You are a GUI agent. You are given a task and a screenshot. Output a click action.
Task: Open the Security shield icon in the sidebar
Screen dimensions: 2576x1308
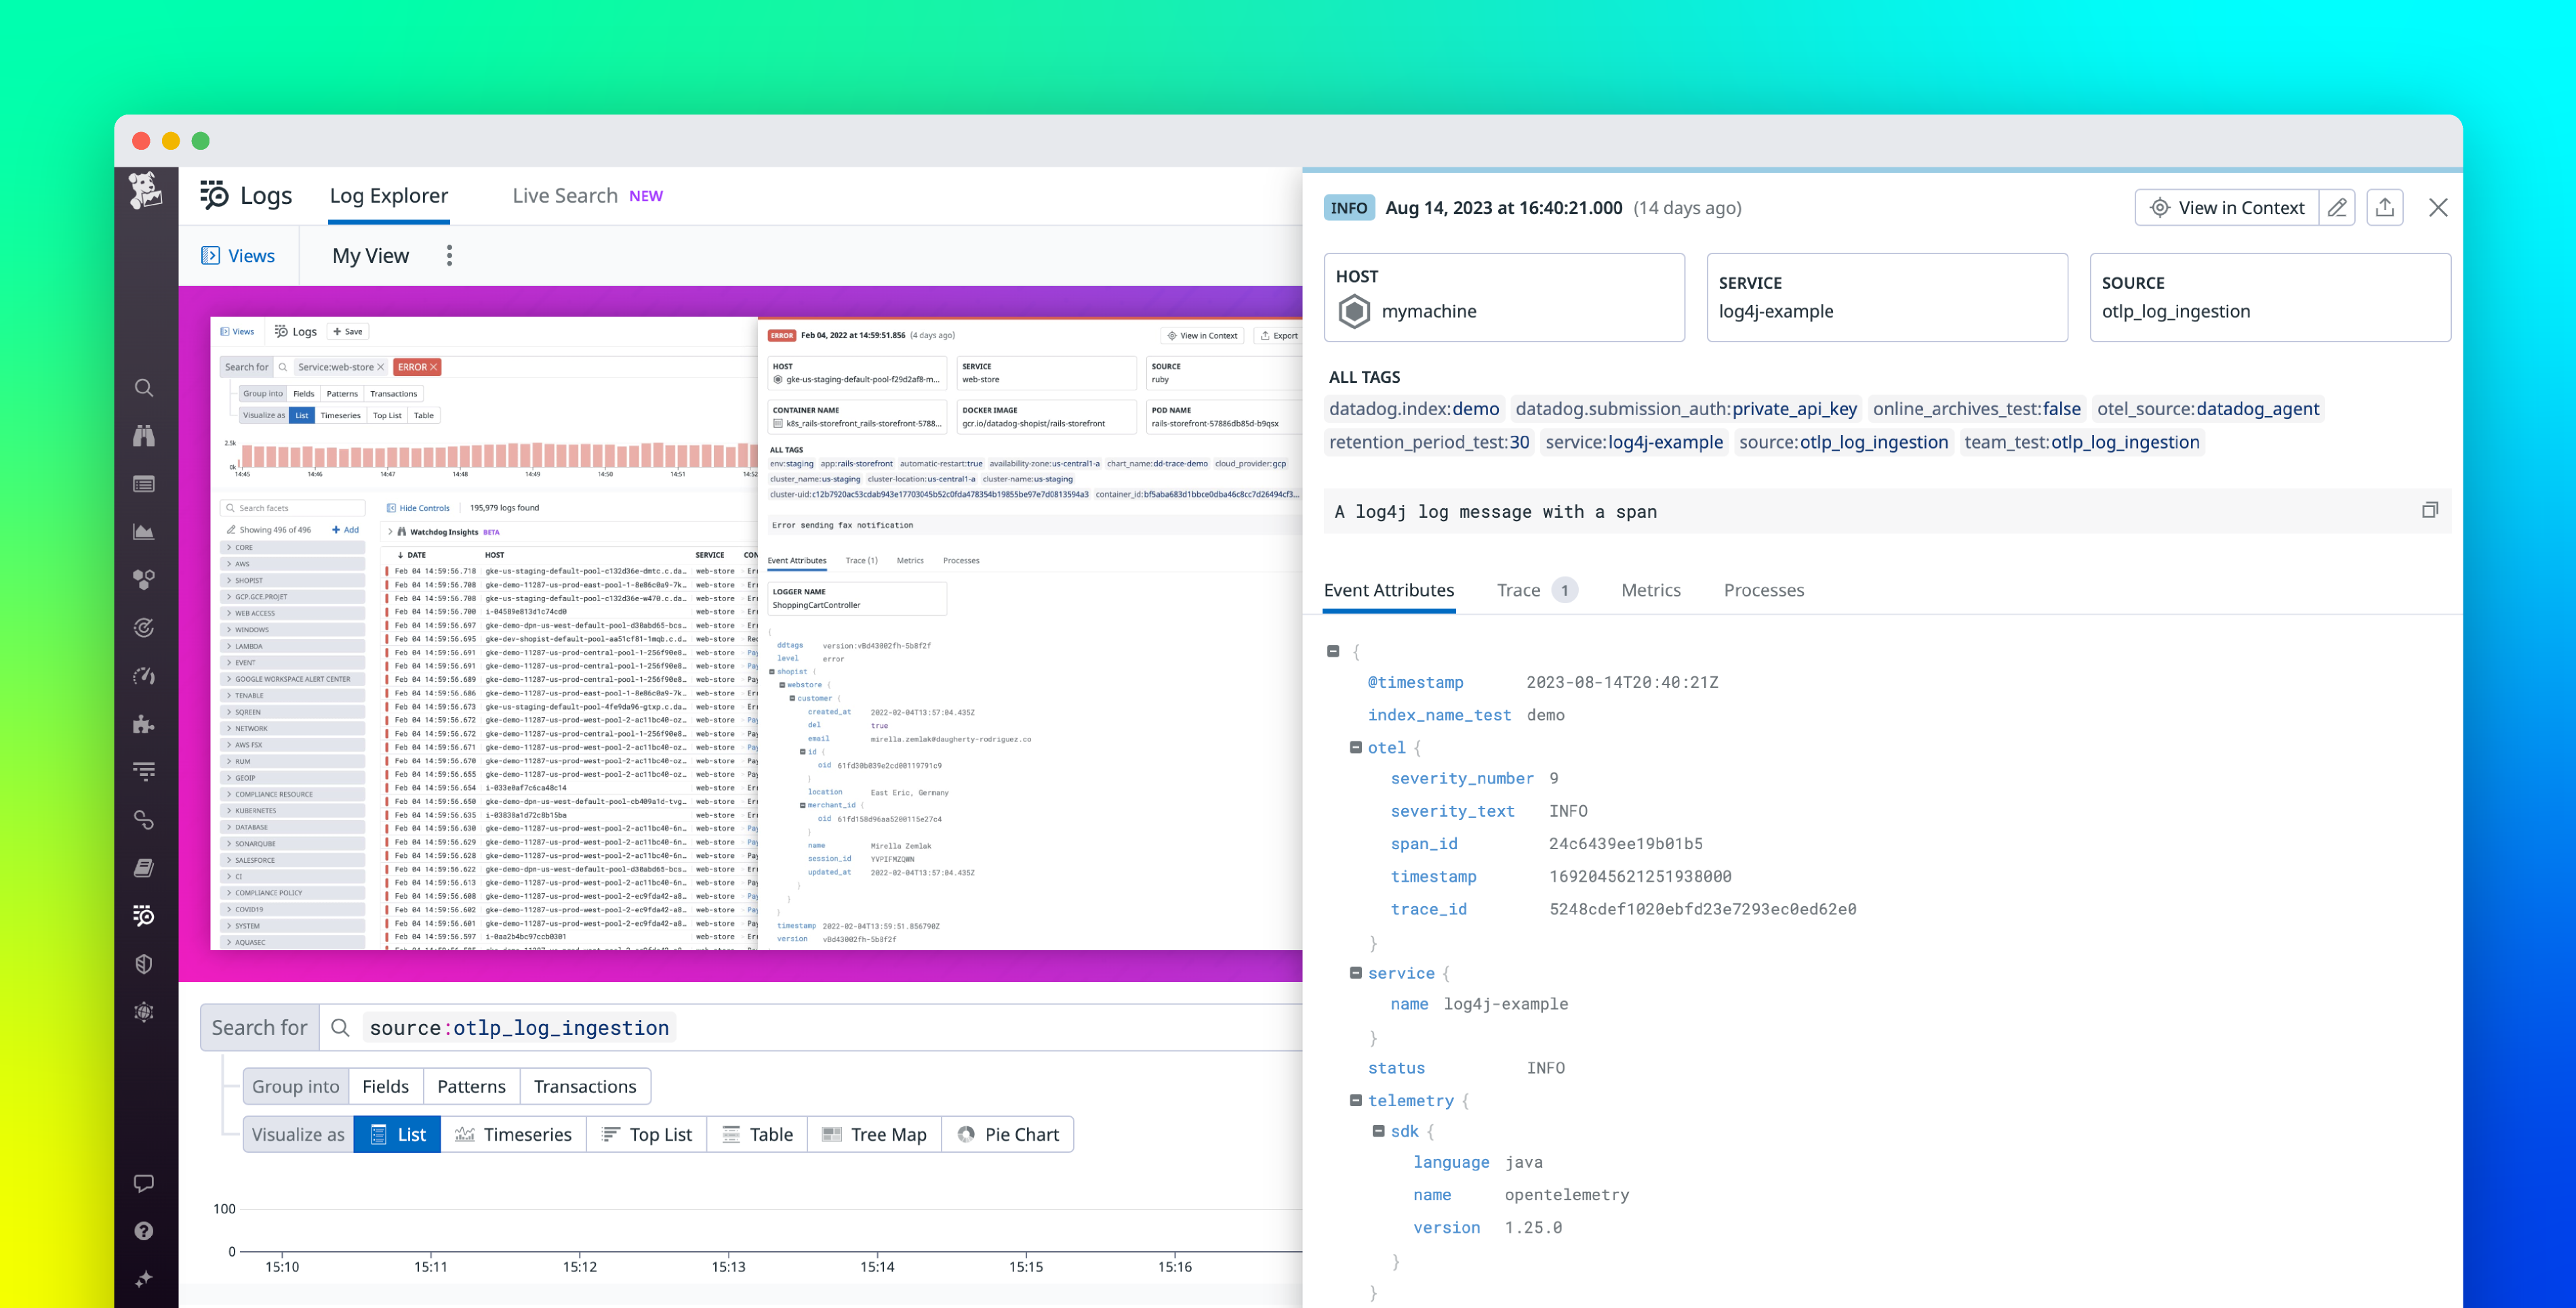tap(143, 963)
